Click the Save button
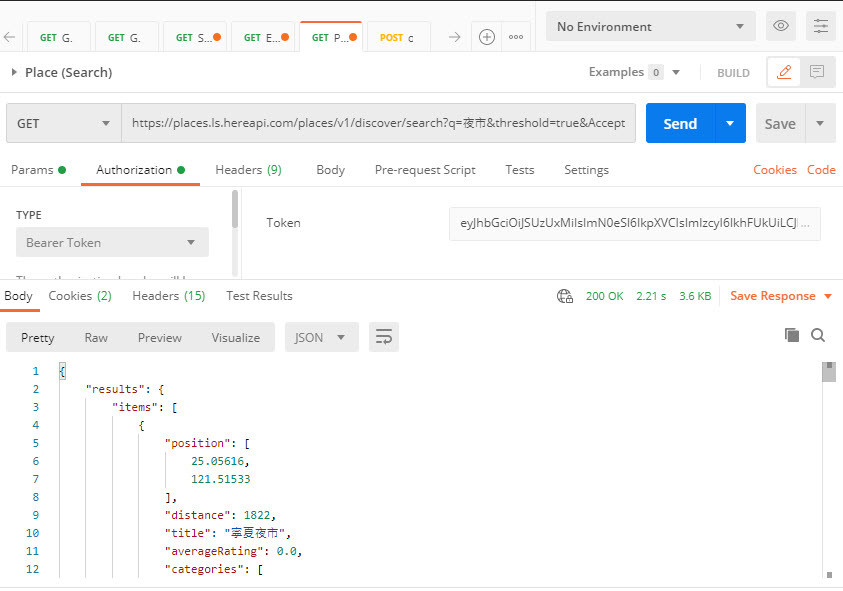 coord(780,124)
